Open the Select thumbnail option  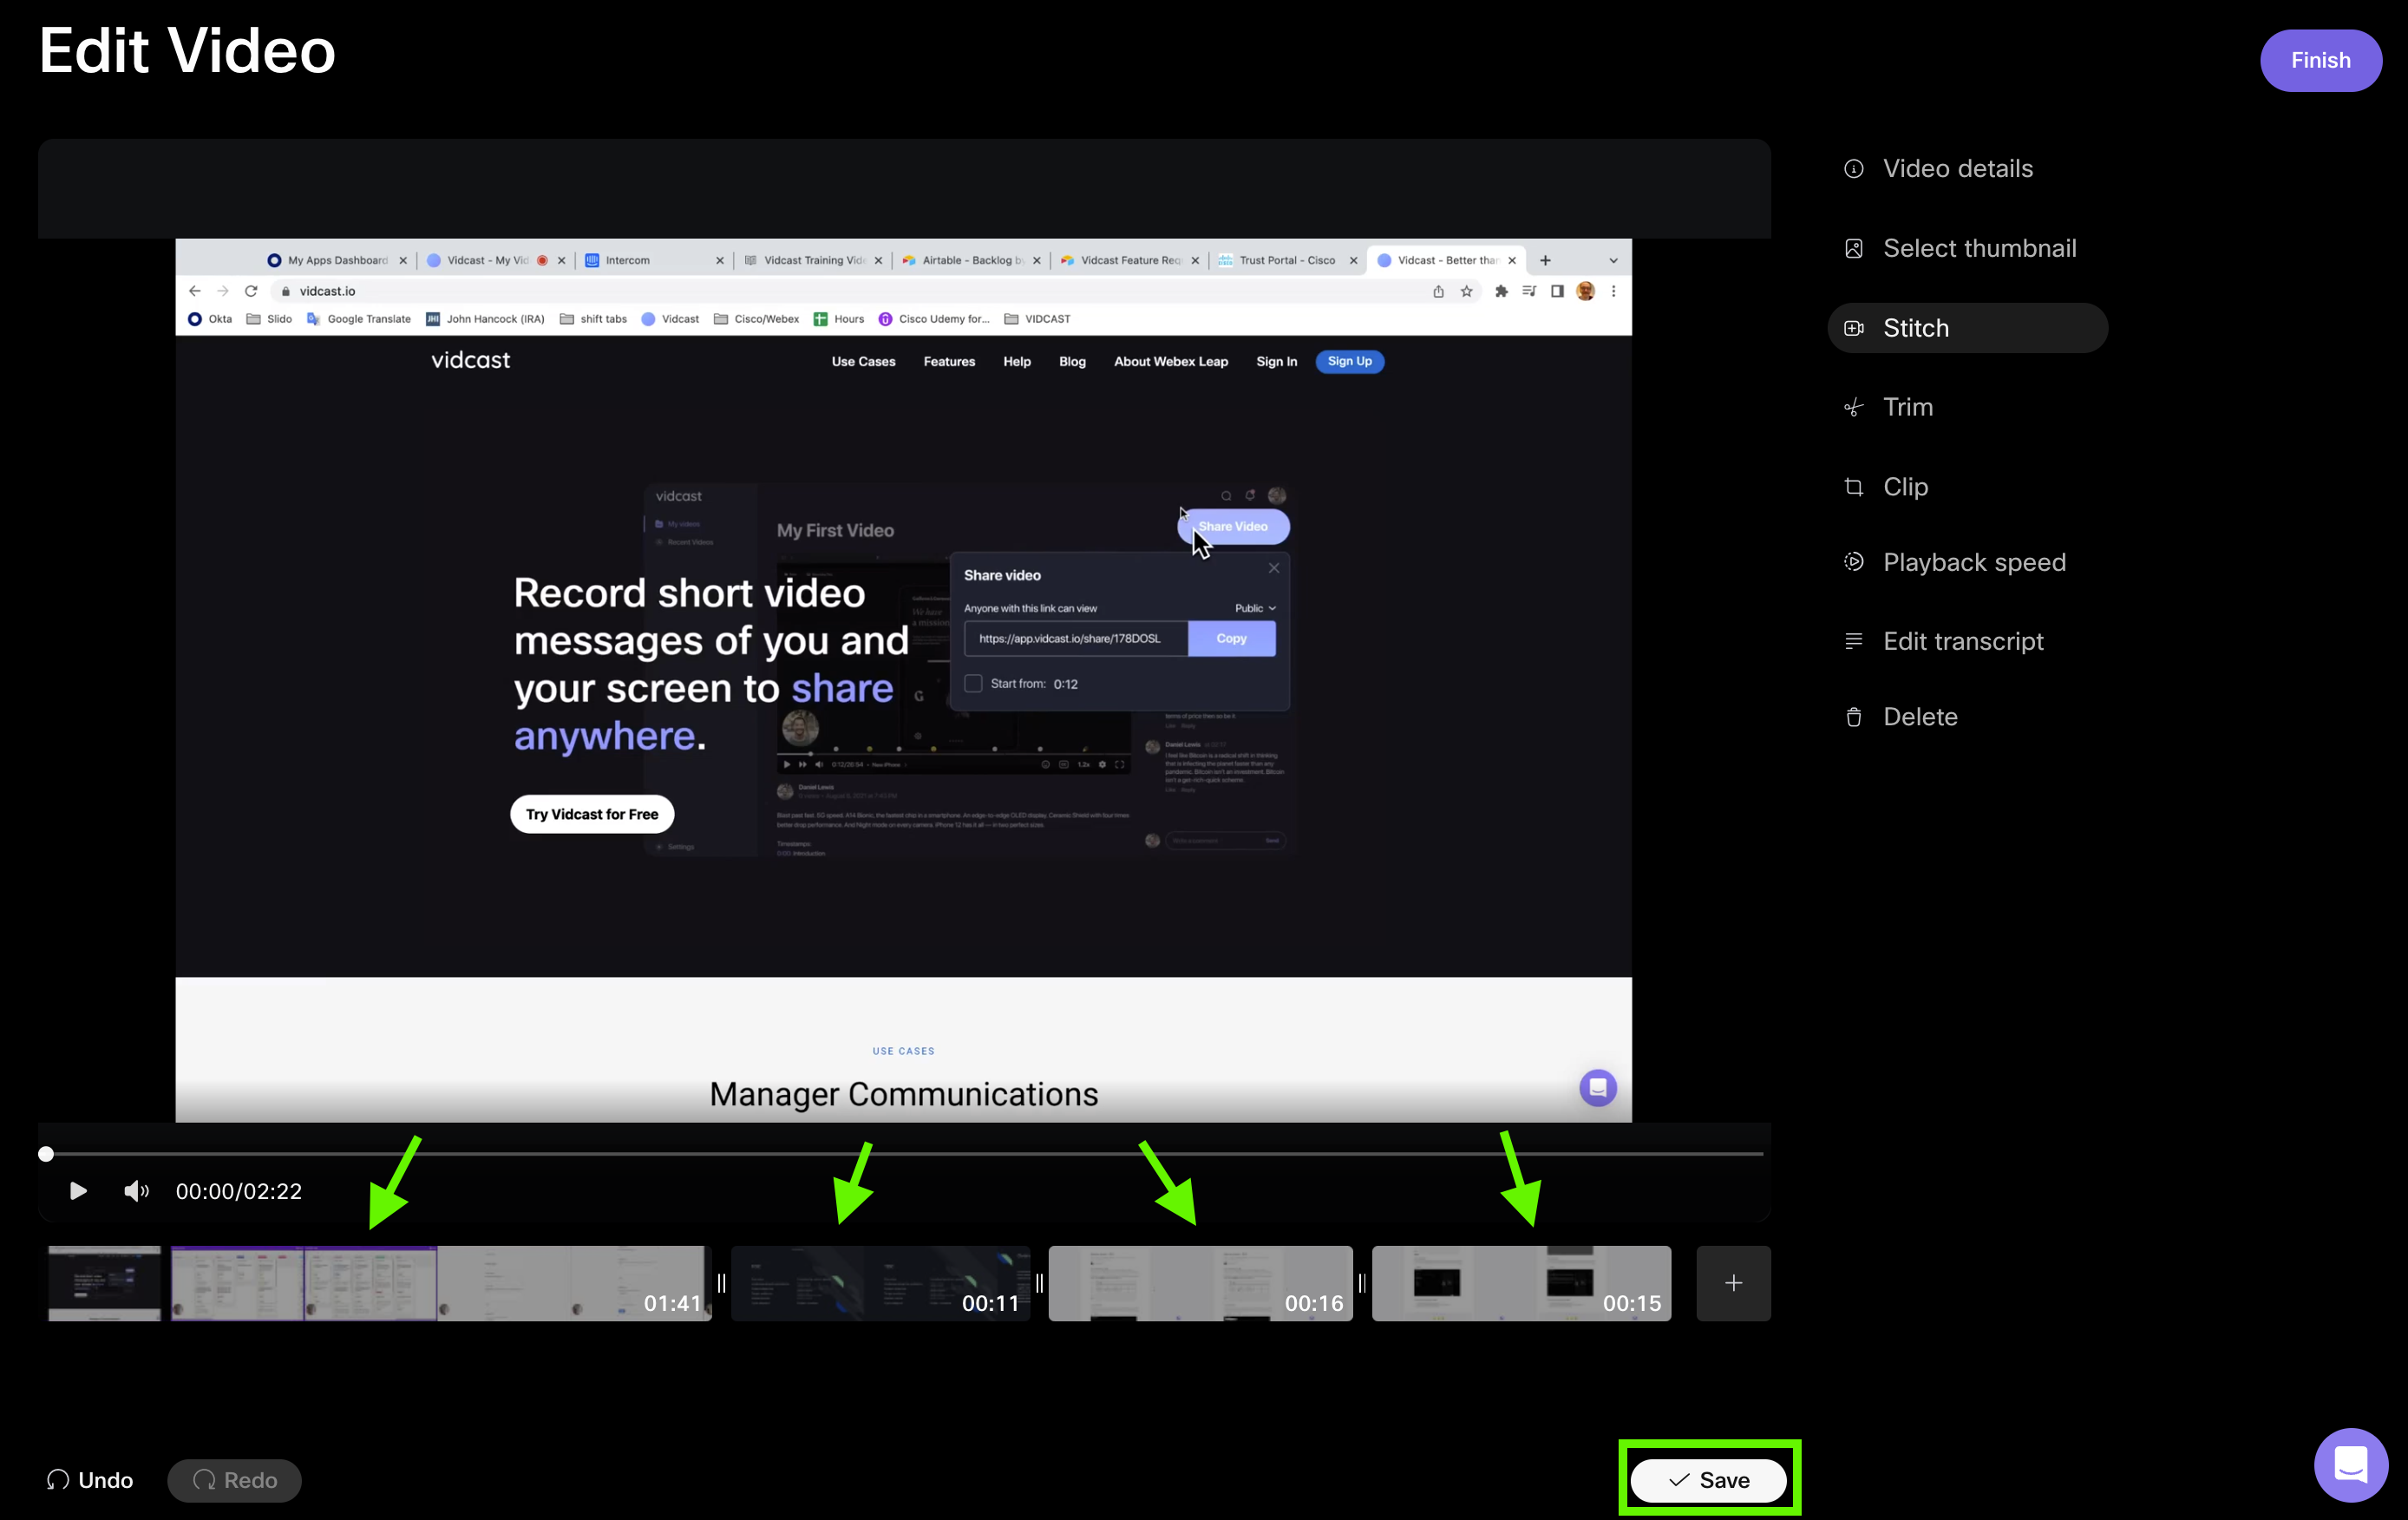click(1960, 248)
